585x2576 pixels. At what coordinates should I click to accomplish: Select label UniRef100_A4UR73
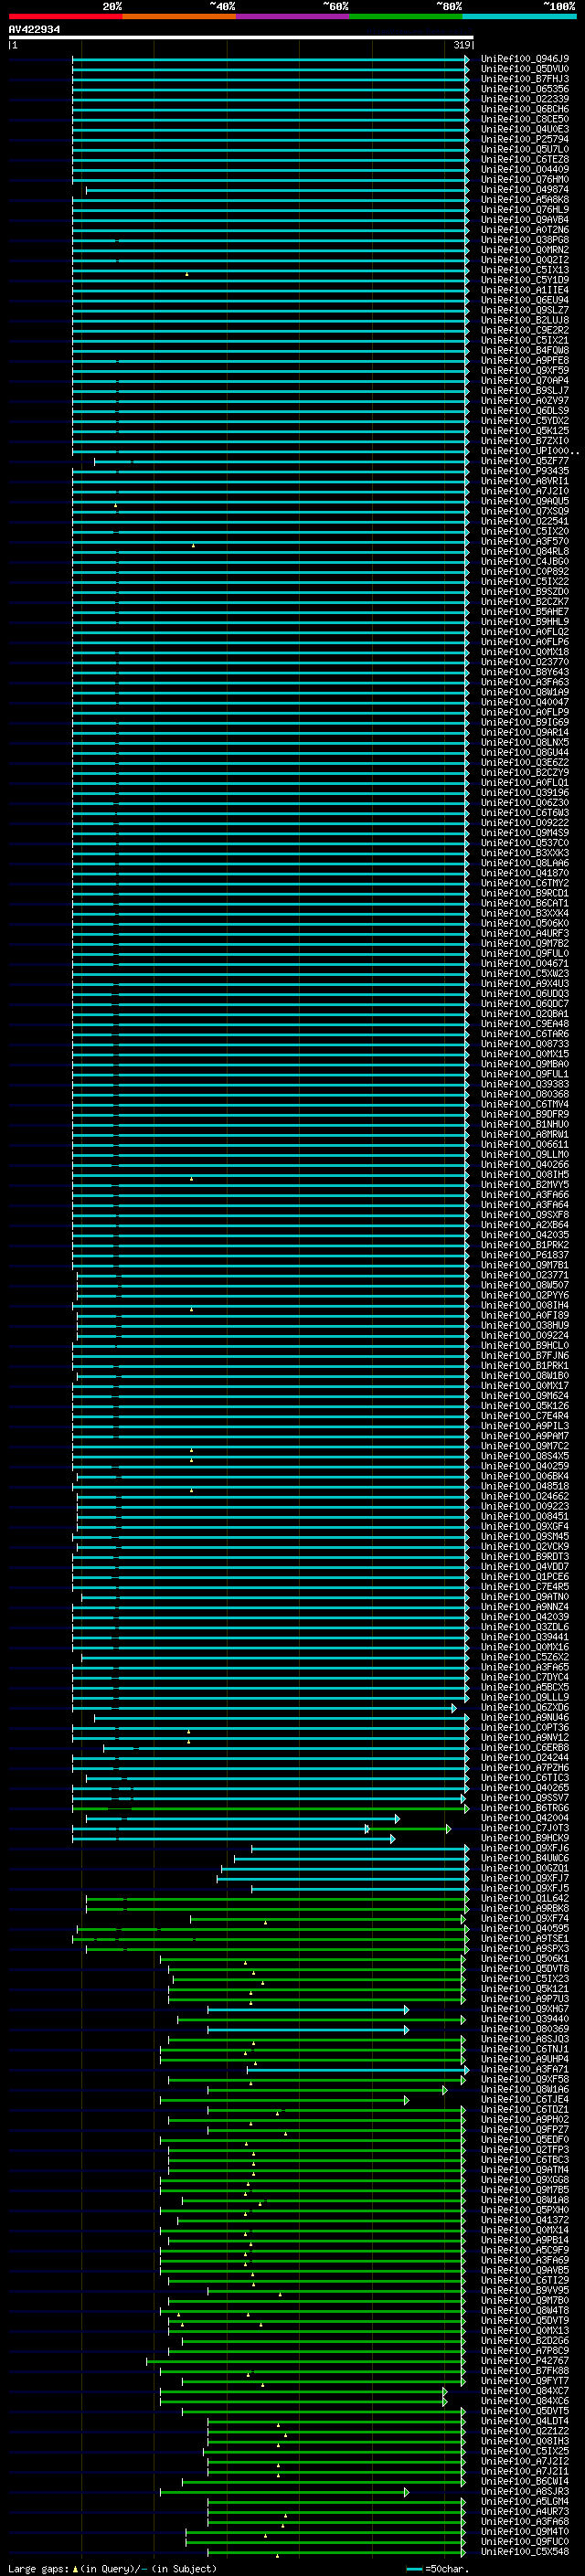pyautogui.click(x=525, y=2511)
